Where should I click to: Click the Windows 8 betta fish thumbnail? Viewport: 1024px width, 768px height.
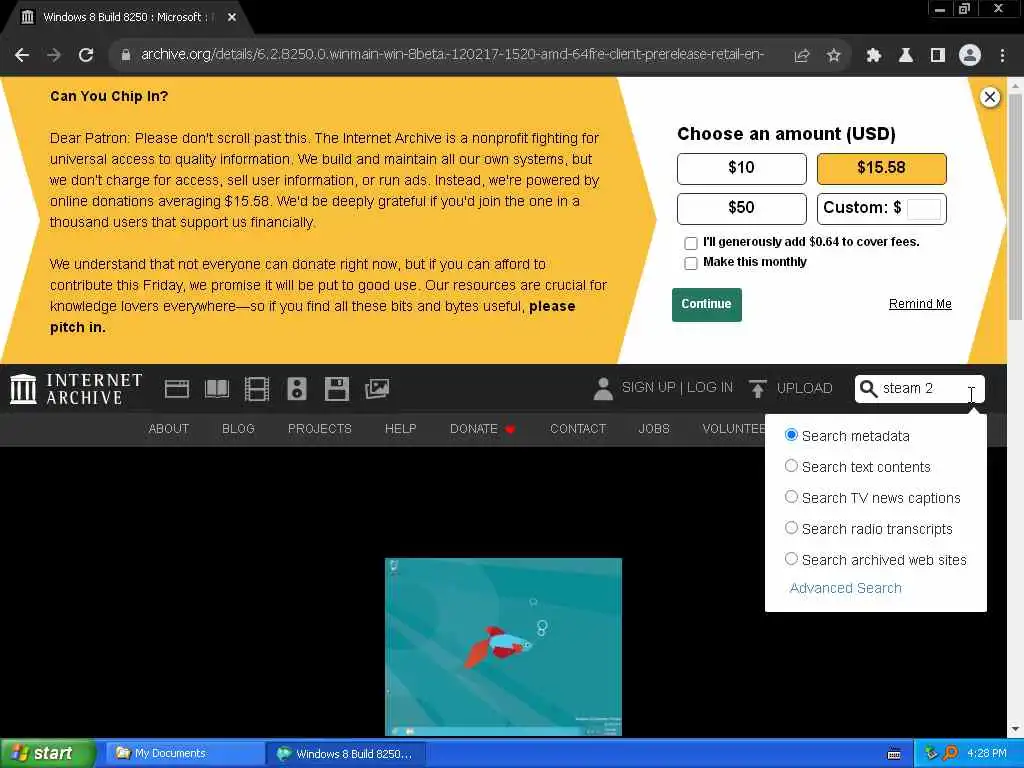pos(503,647)
